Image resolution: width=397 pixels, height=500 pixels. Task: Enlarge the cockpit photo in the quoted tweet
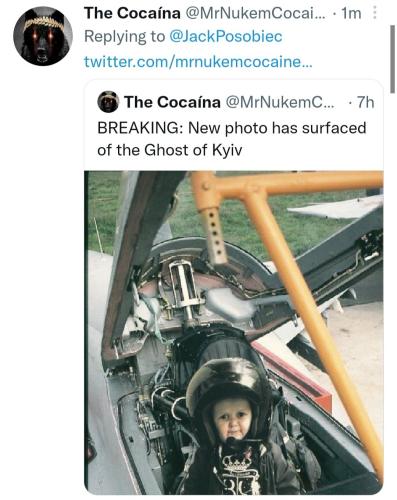point(234,333)
